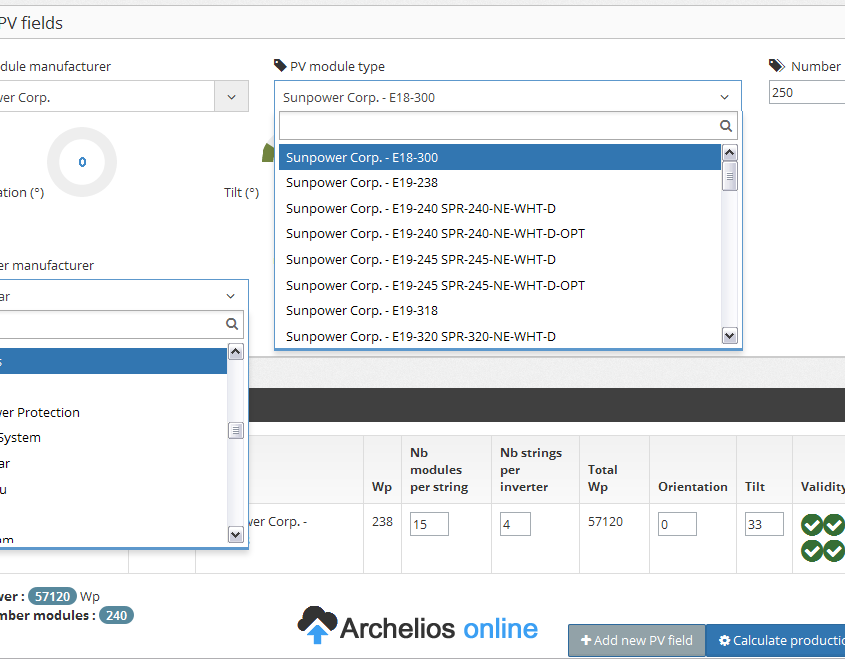Viewport: 845px width, 659px height.
Task: Click the search magnifier in PV module type dropdown
Action: tap(725, 126)
